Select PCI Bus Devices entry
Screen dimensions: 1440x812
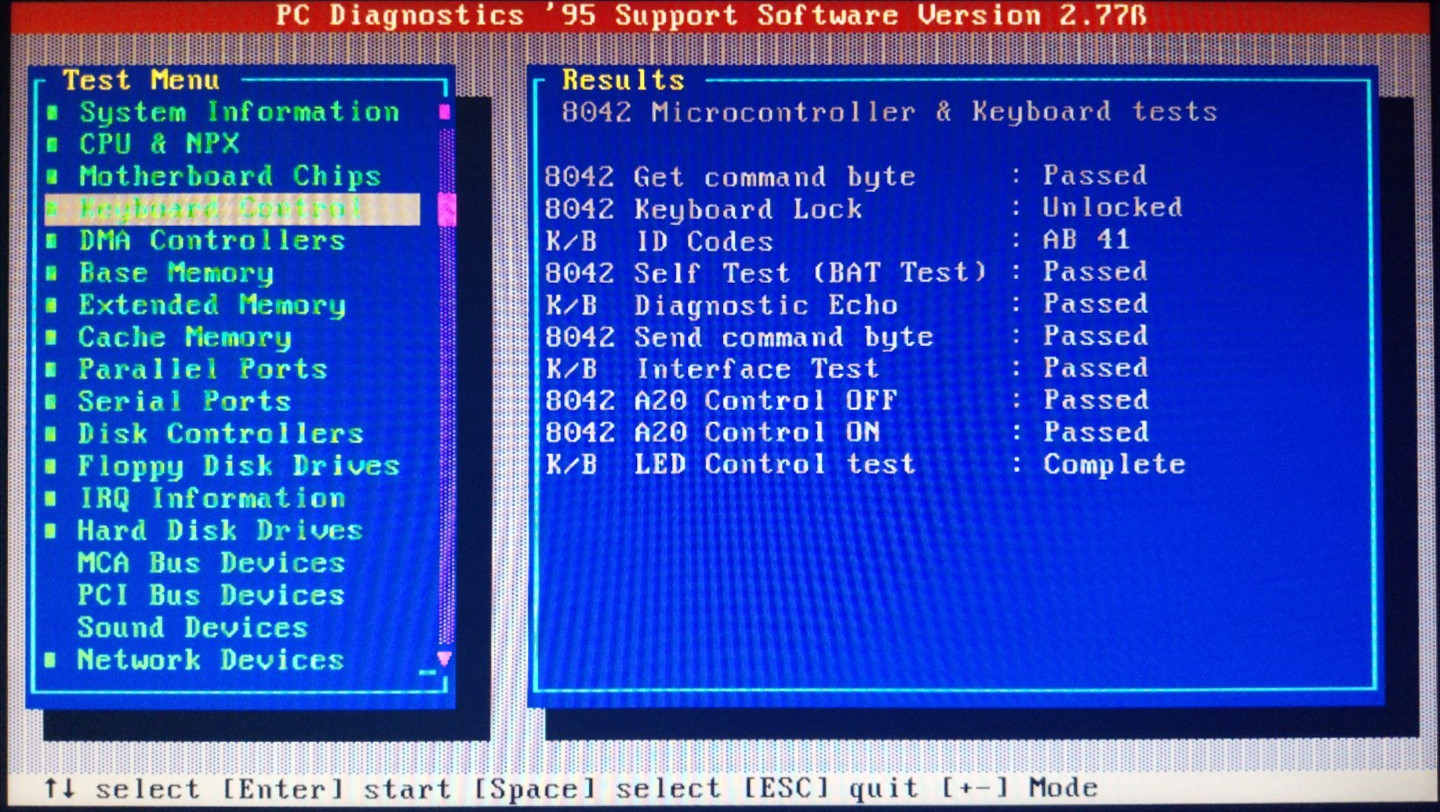(x=211, y=595)
